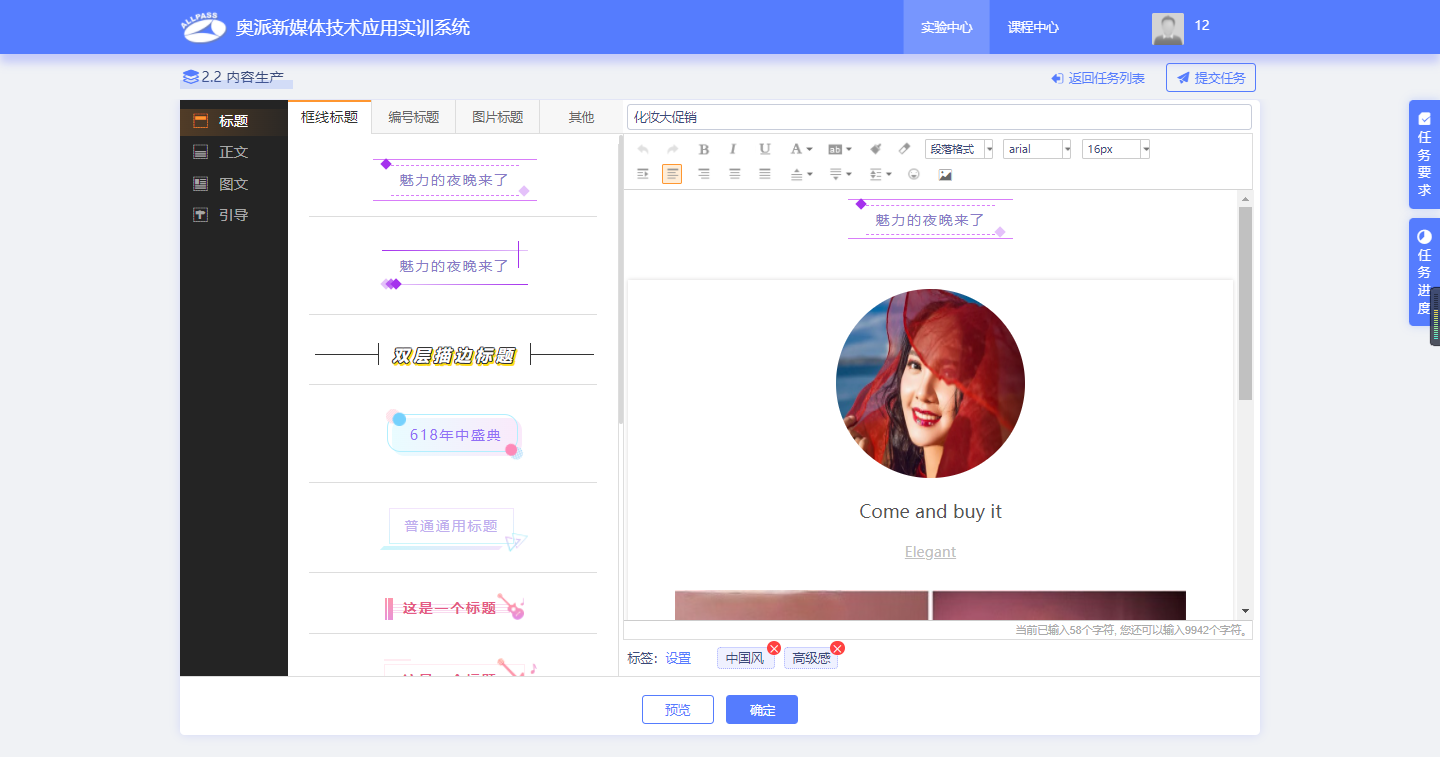Image resolution: width=1440 pixels, height=757 pixels.
Task: Click the 提交任务 button
Action: coord(1211,78)
